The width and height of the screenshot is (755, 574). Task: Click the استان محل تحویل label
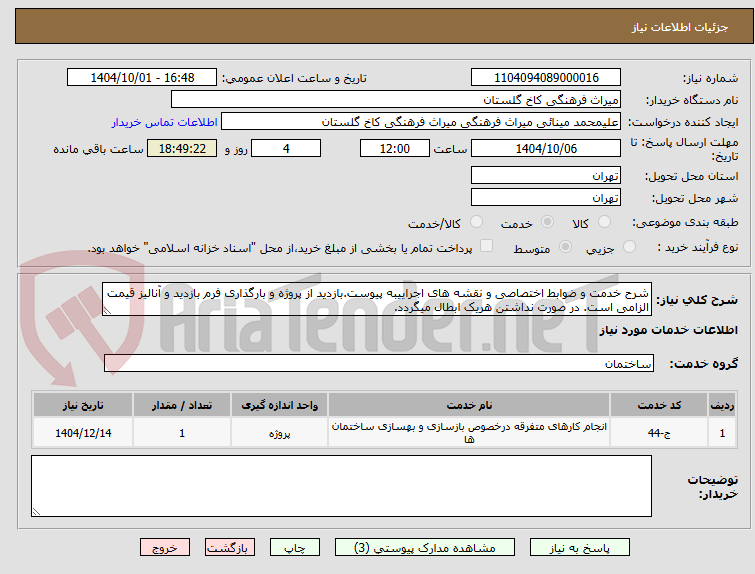tap(691, 176)
